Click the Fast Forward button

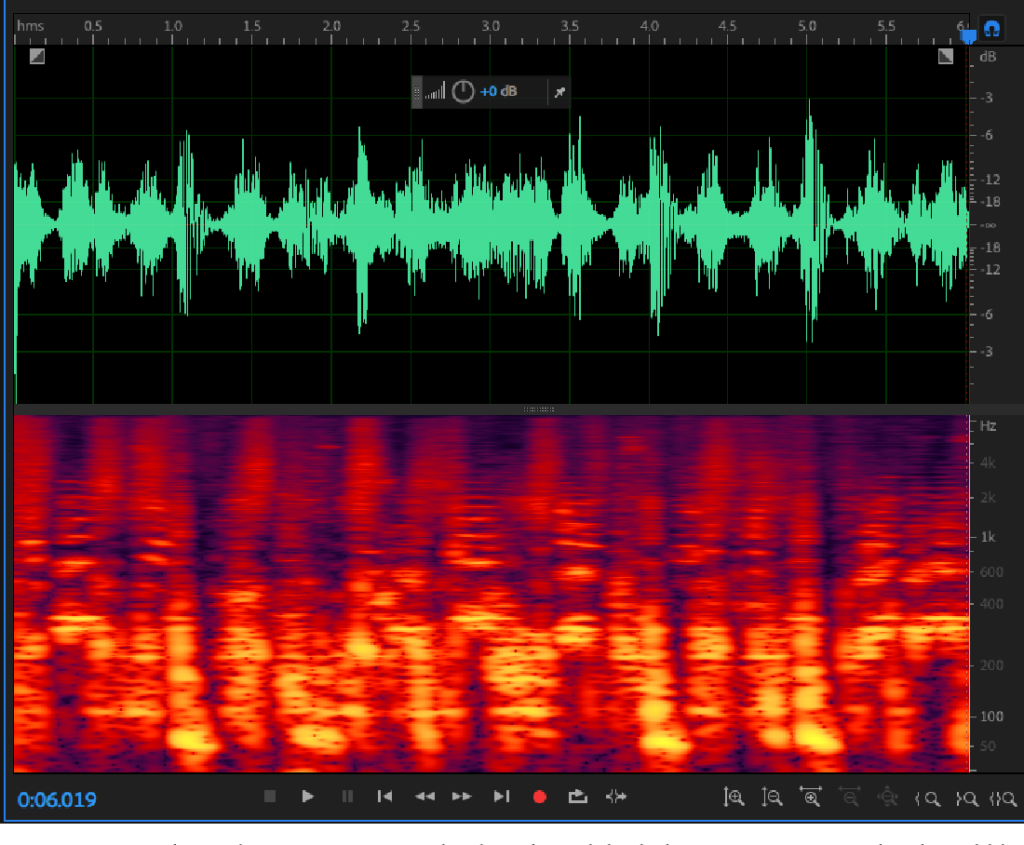tap(462, 796)
